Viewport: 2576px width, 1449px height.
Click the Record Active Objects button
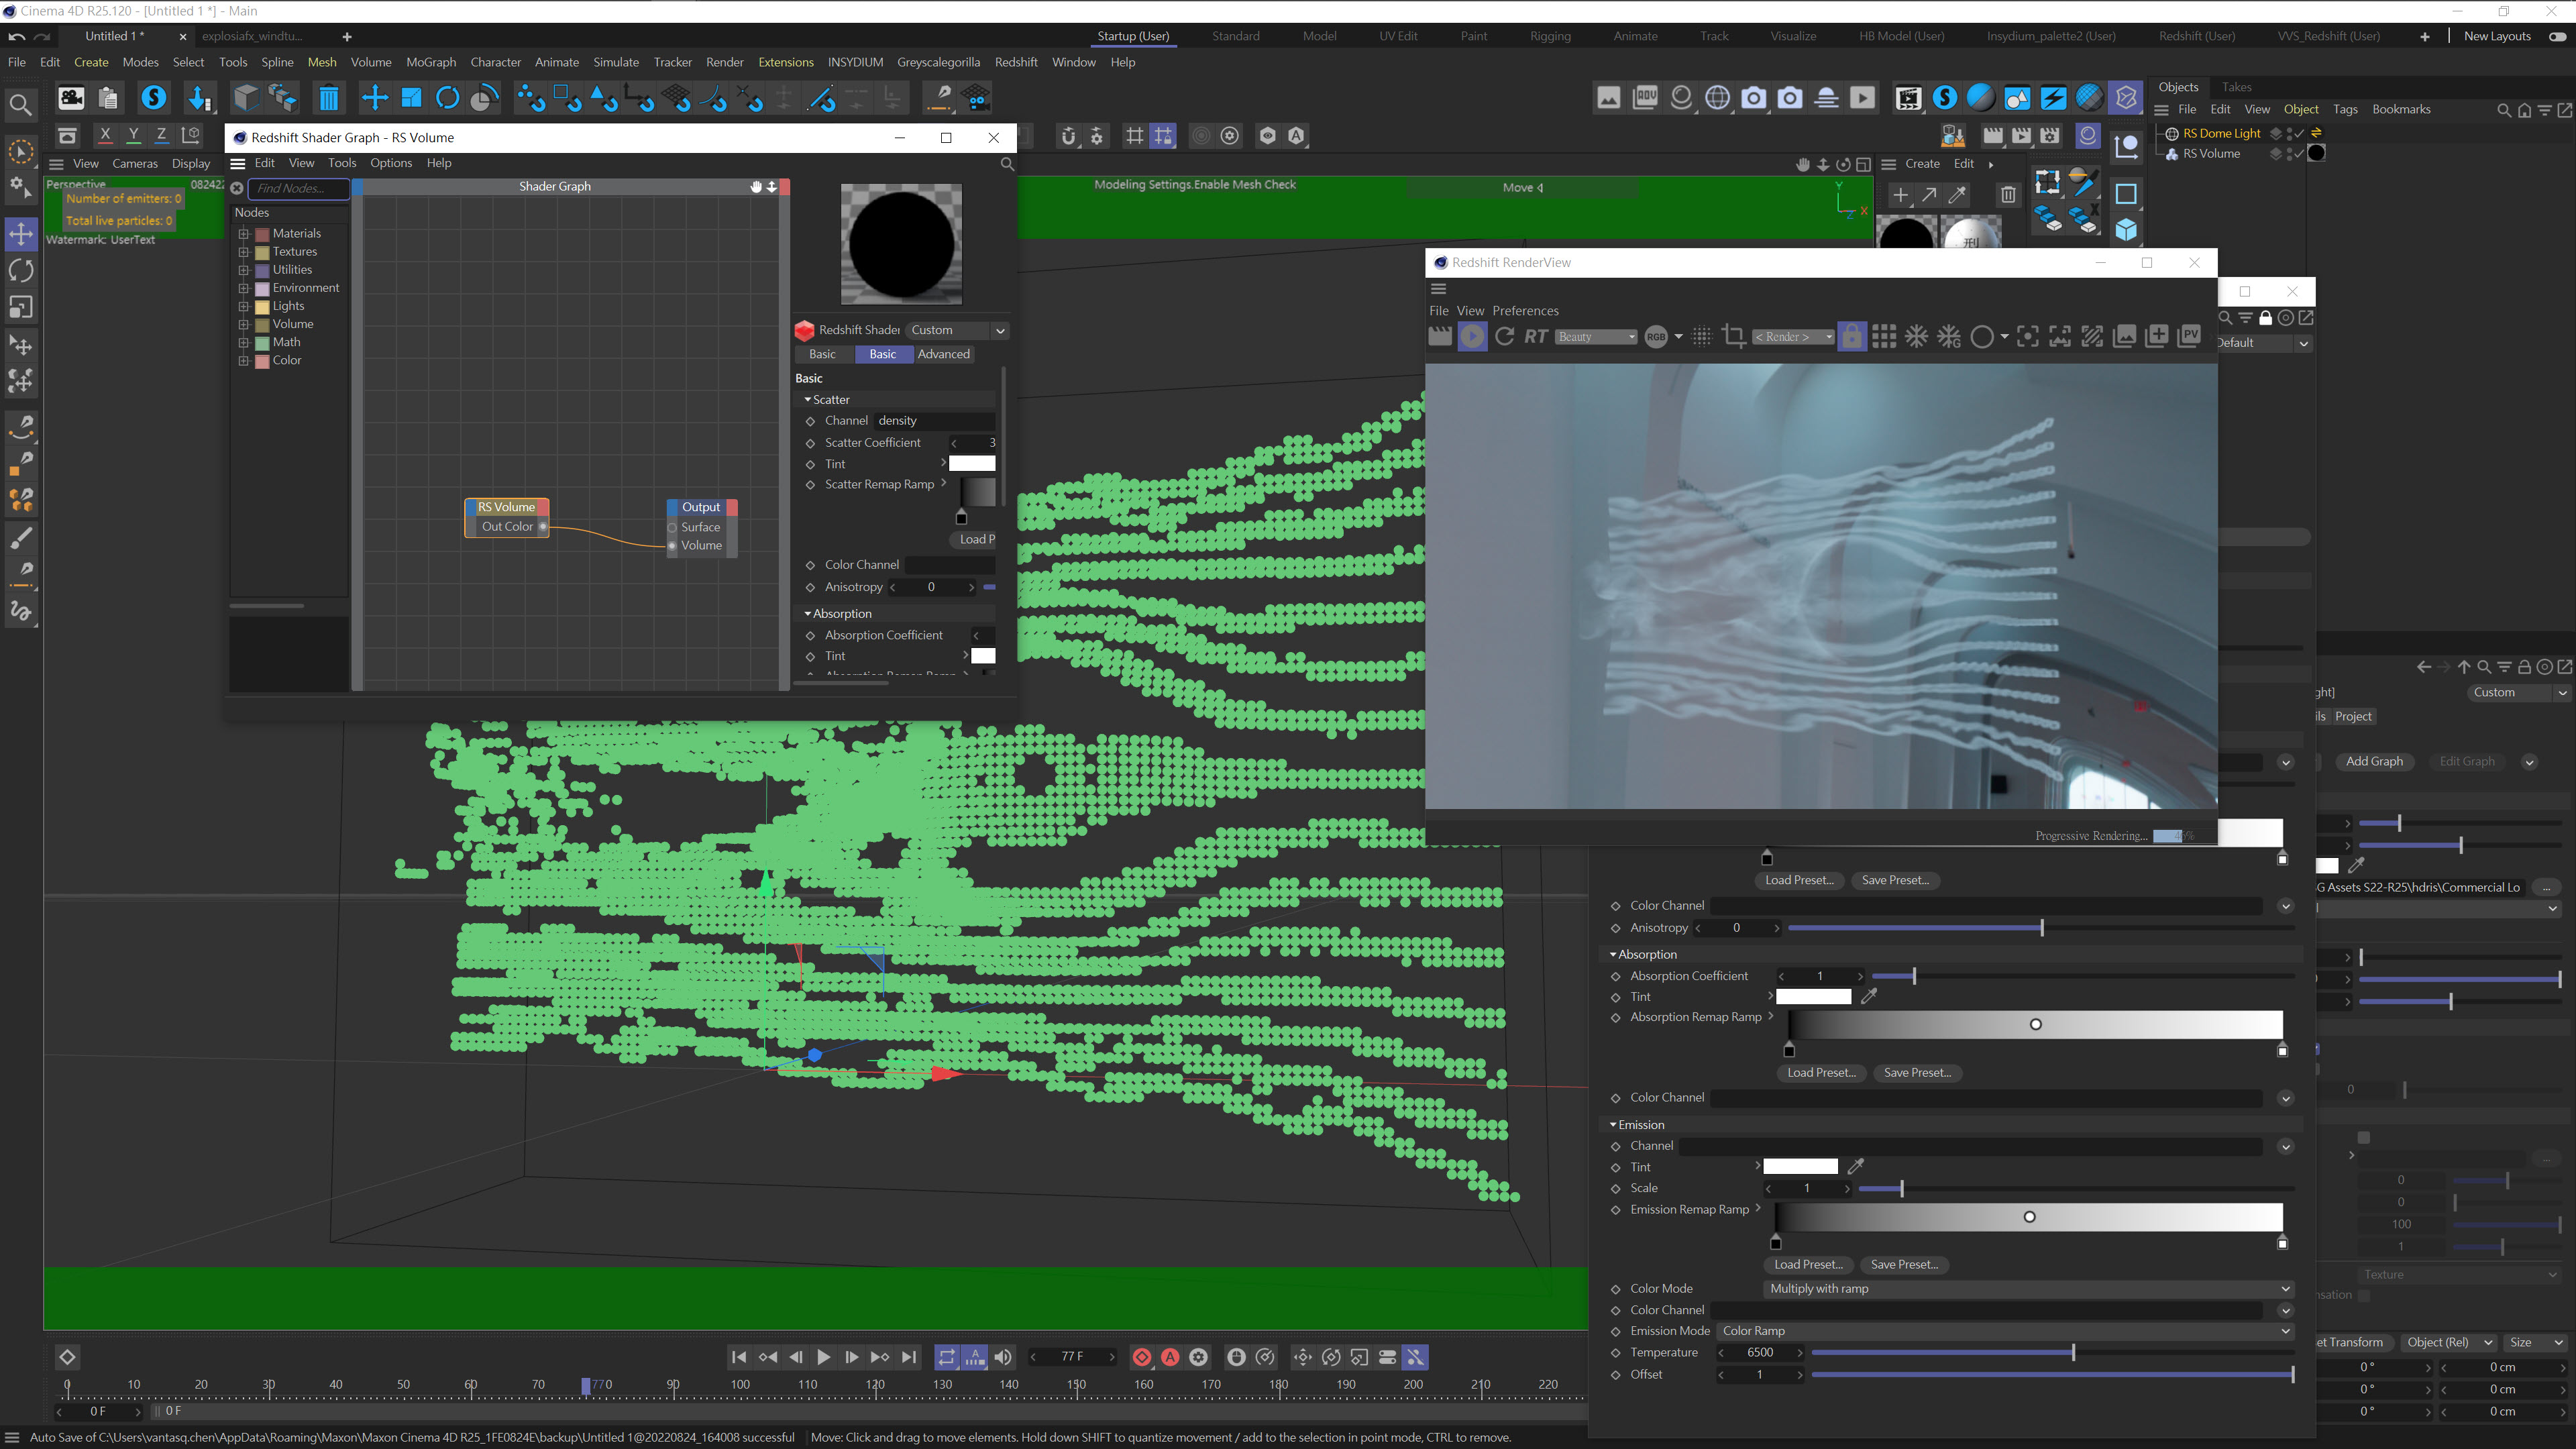click(1142, 1357)
